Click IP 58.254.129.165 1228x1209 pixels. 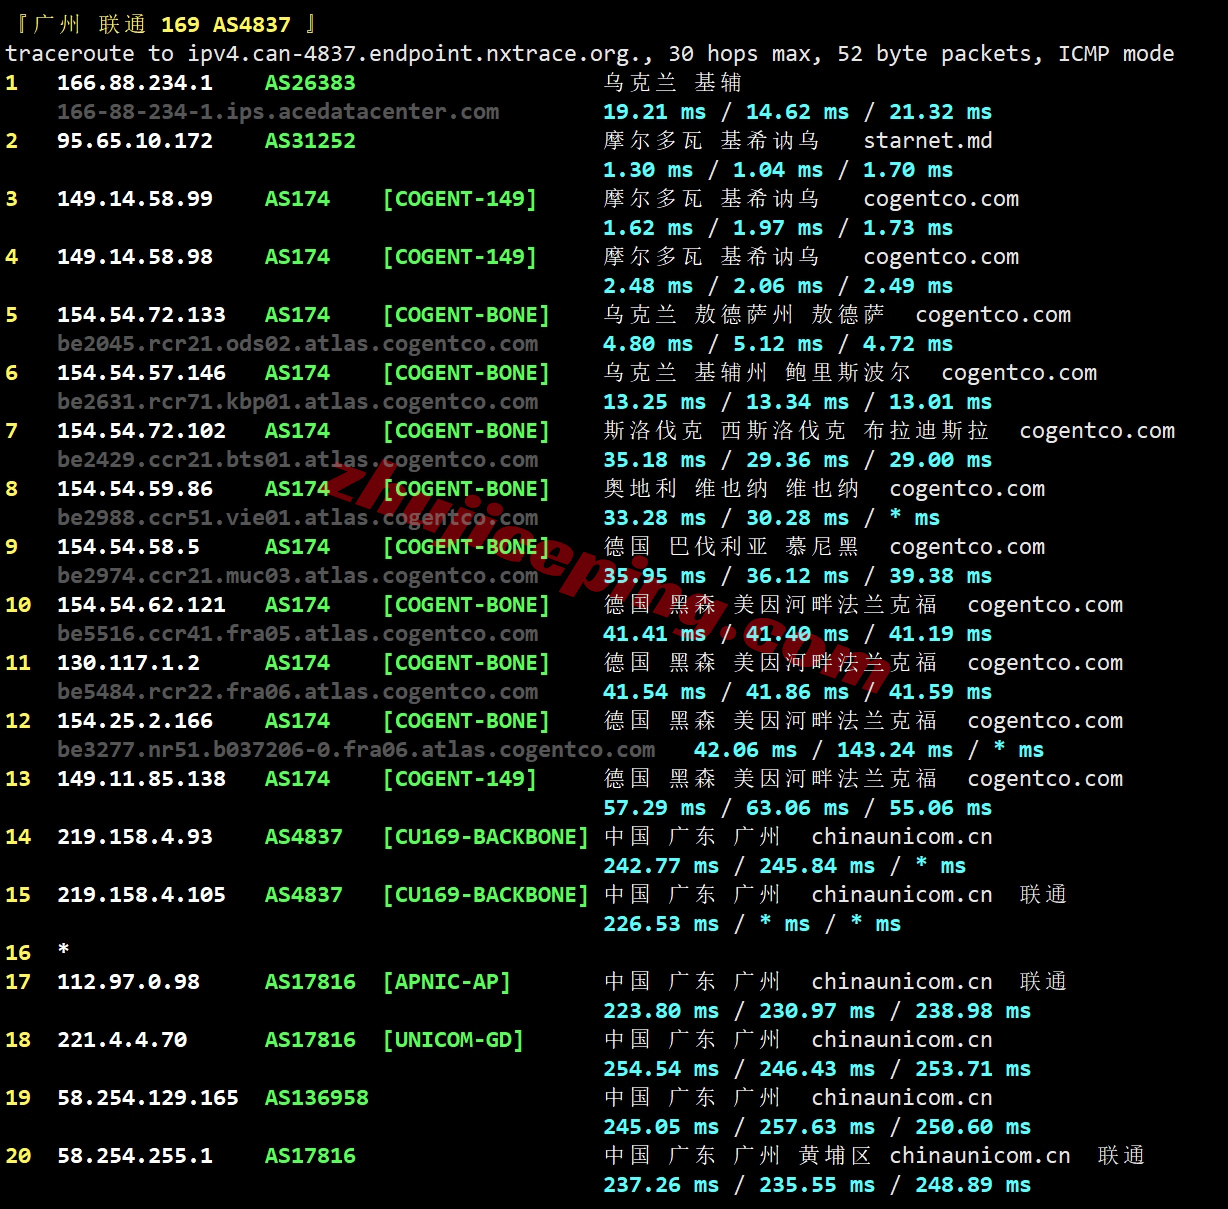tap(148, 1098)
